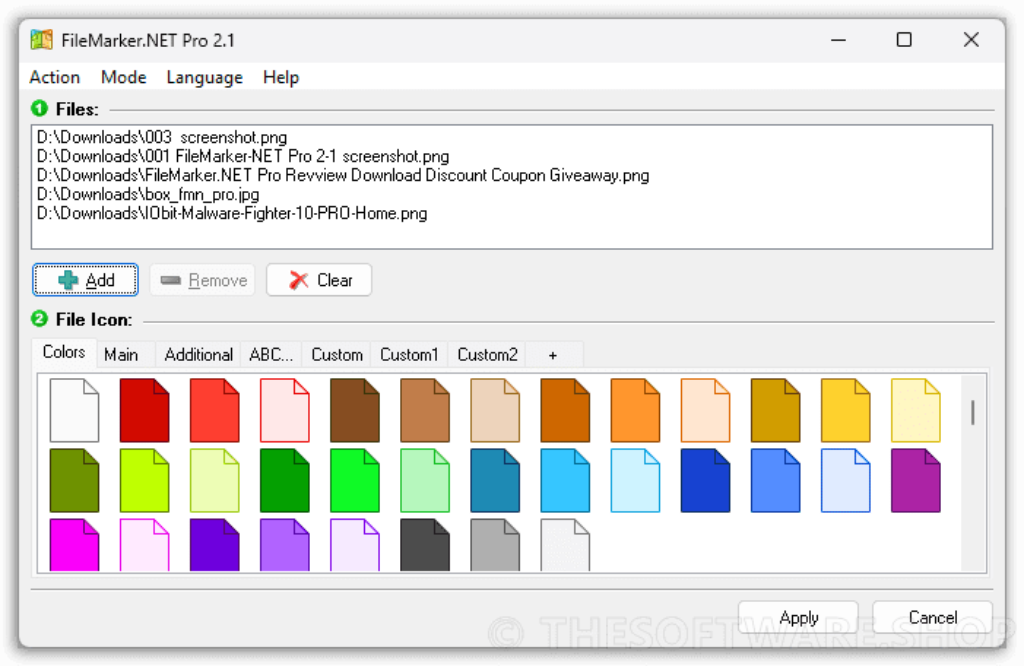The width and height of the screenshot is (1024, 666).
Task: Cancel and close dialog
Action: 933,617
